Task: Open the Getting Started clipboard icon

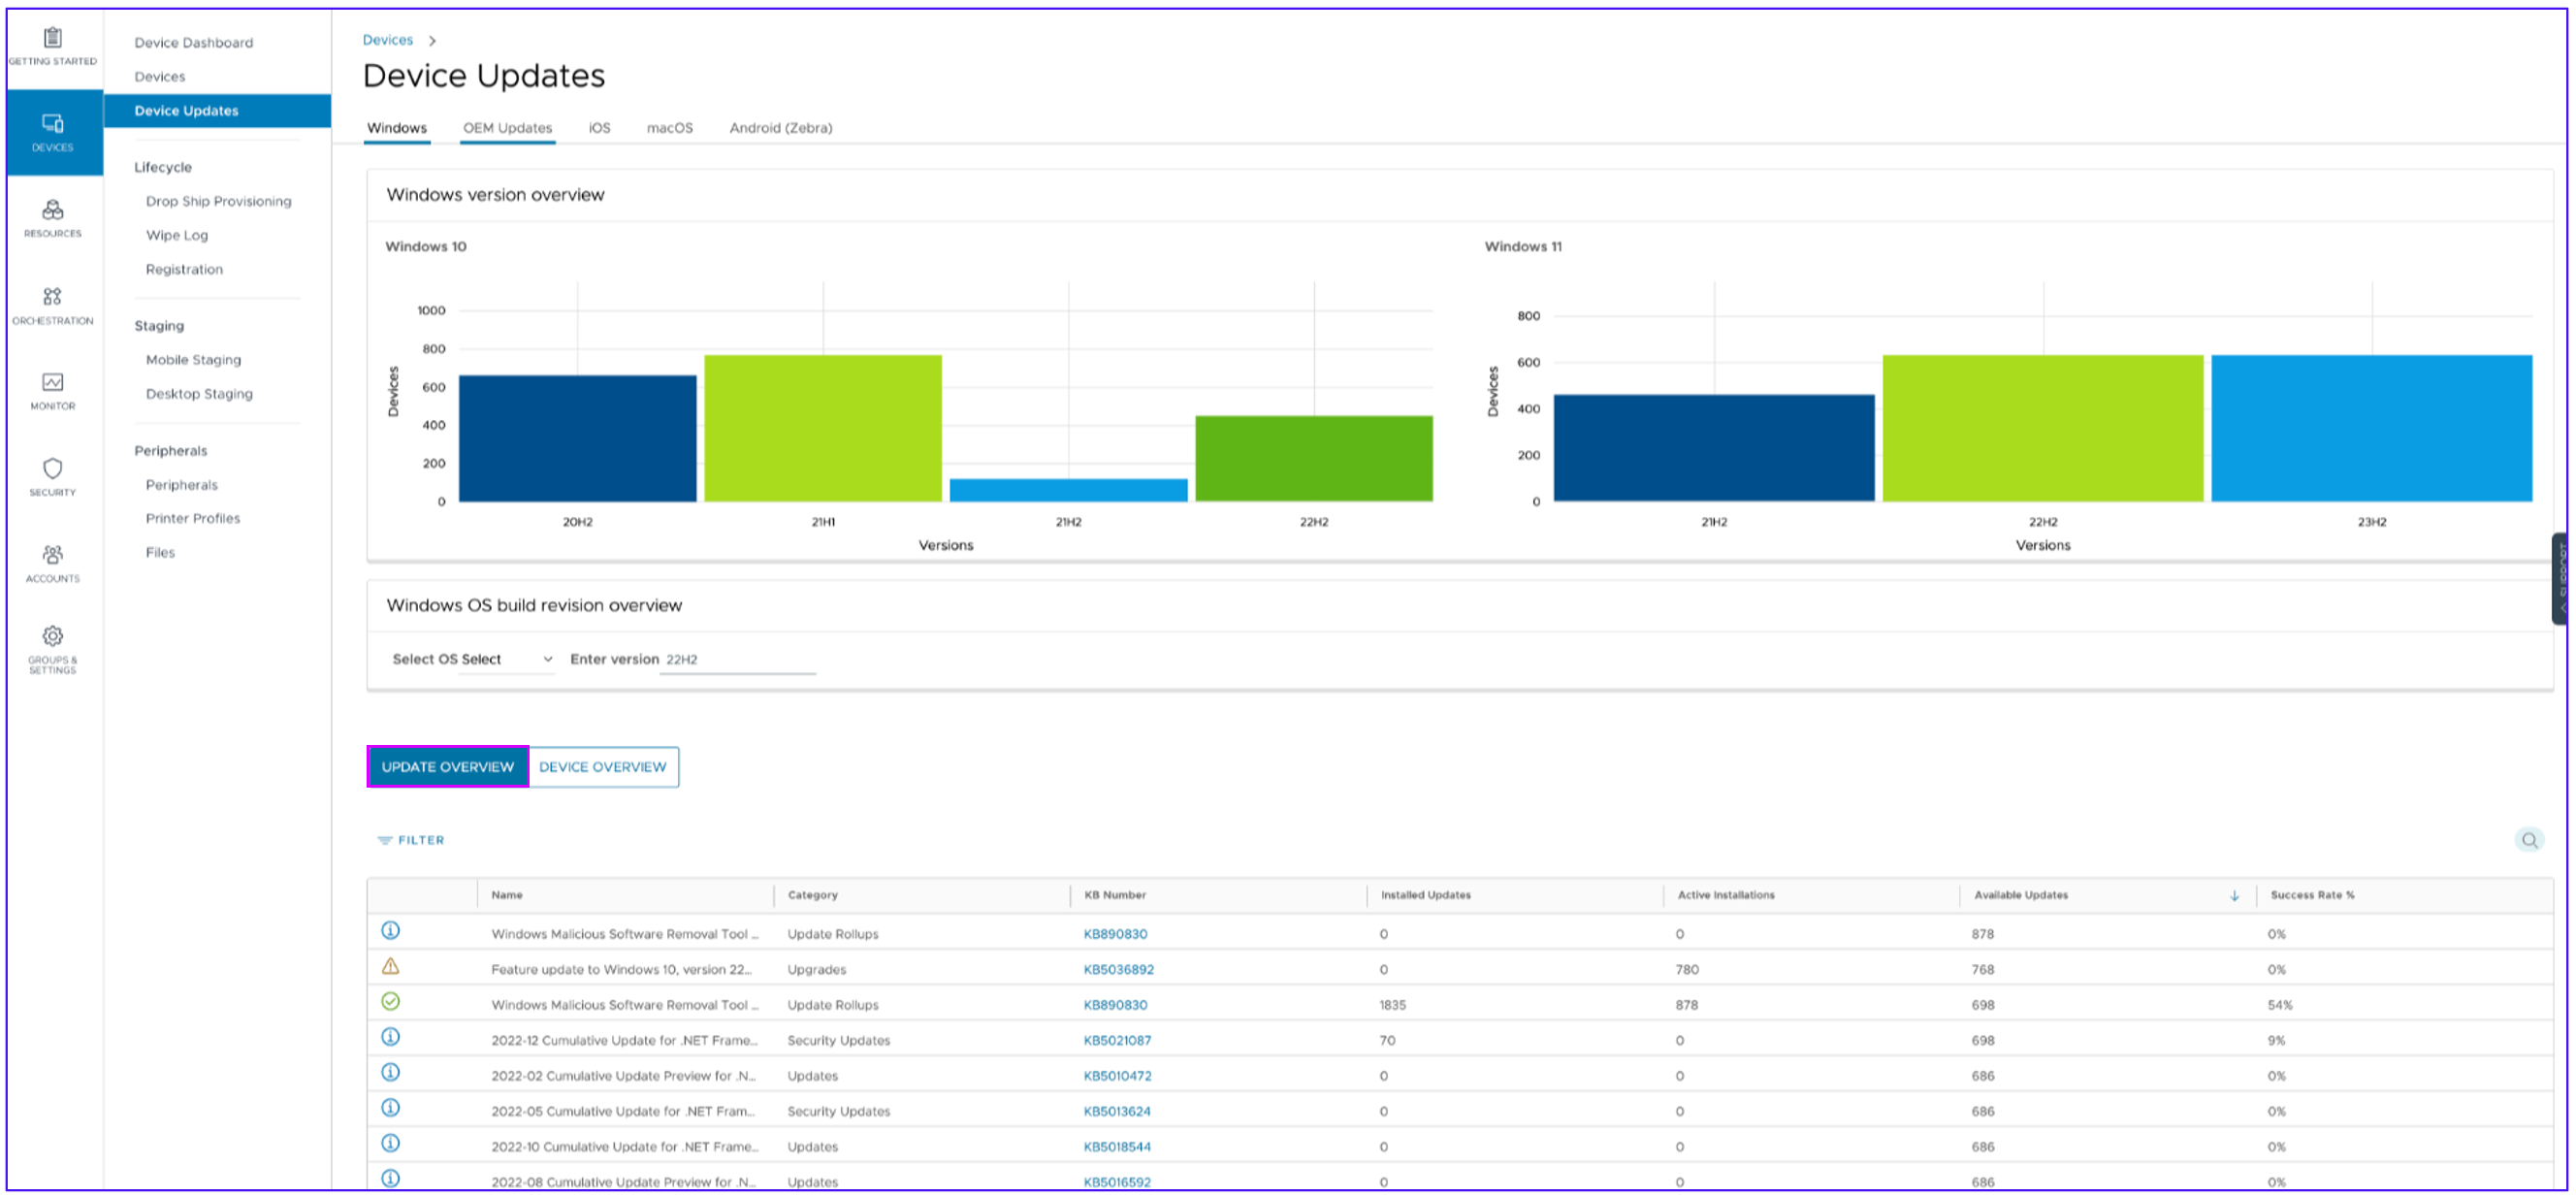Action: (53, 38)
